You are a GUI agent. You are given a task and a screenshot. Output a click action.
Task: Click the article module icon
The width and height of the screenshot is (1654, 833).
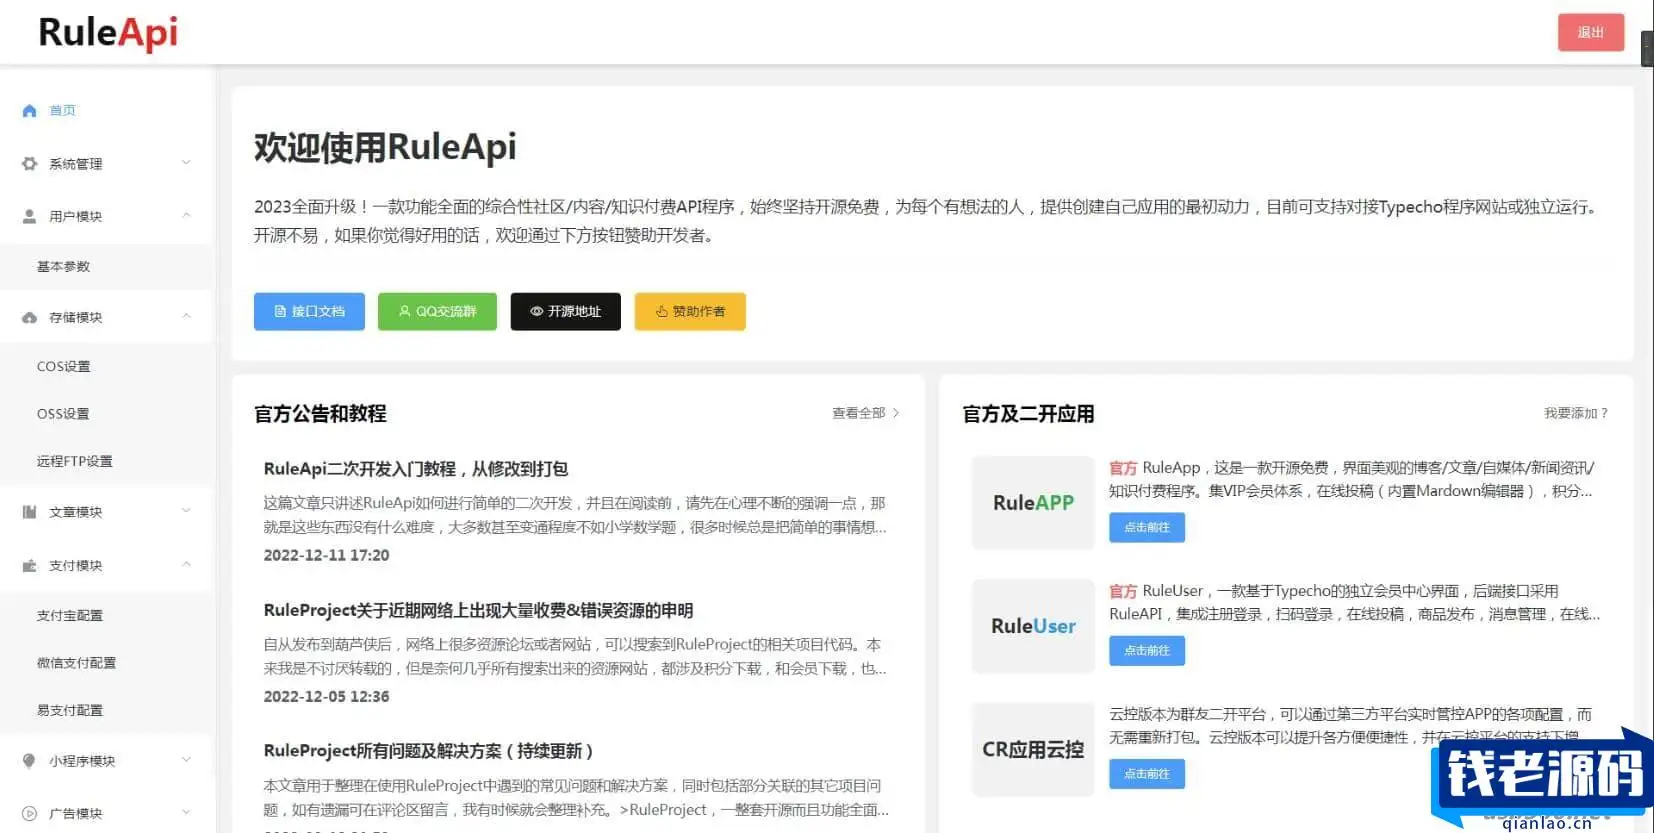29,512
